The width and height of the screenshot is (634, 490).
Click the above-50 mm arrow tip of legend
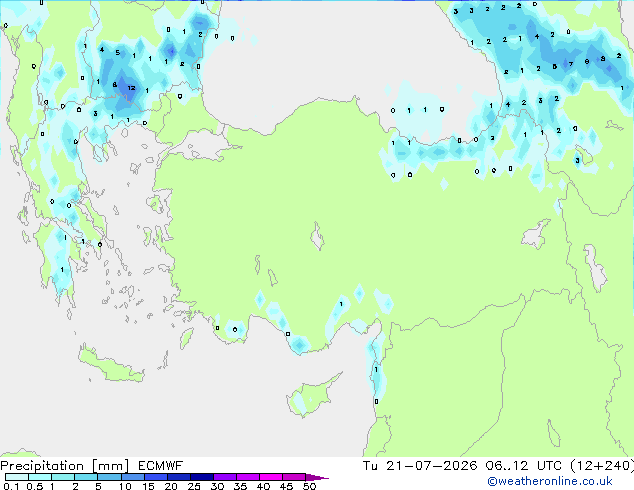point(317,477)
